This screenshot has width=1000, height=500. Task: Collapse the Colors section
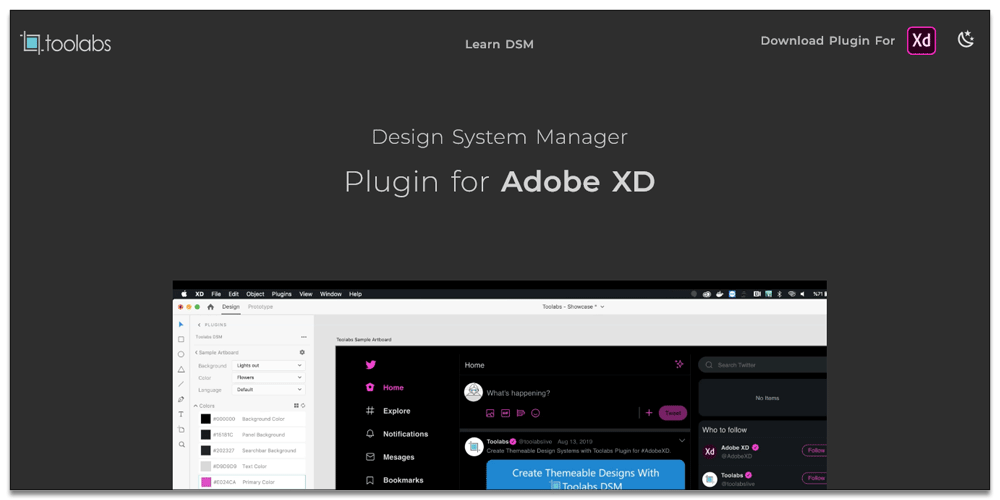tap(196, 406)
